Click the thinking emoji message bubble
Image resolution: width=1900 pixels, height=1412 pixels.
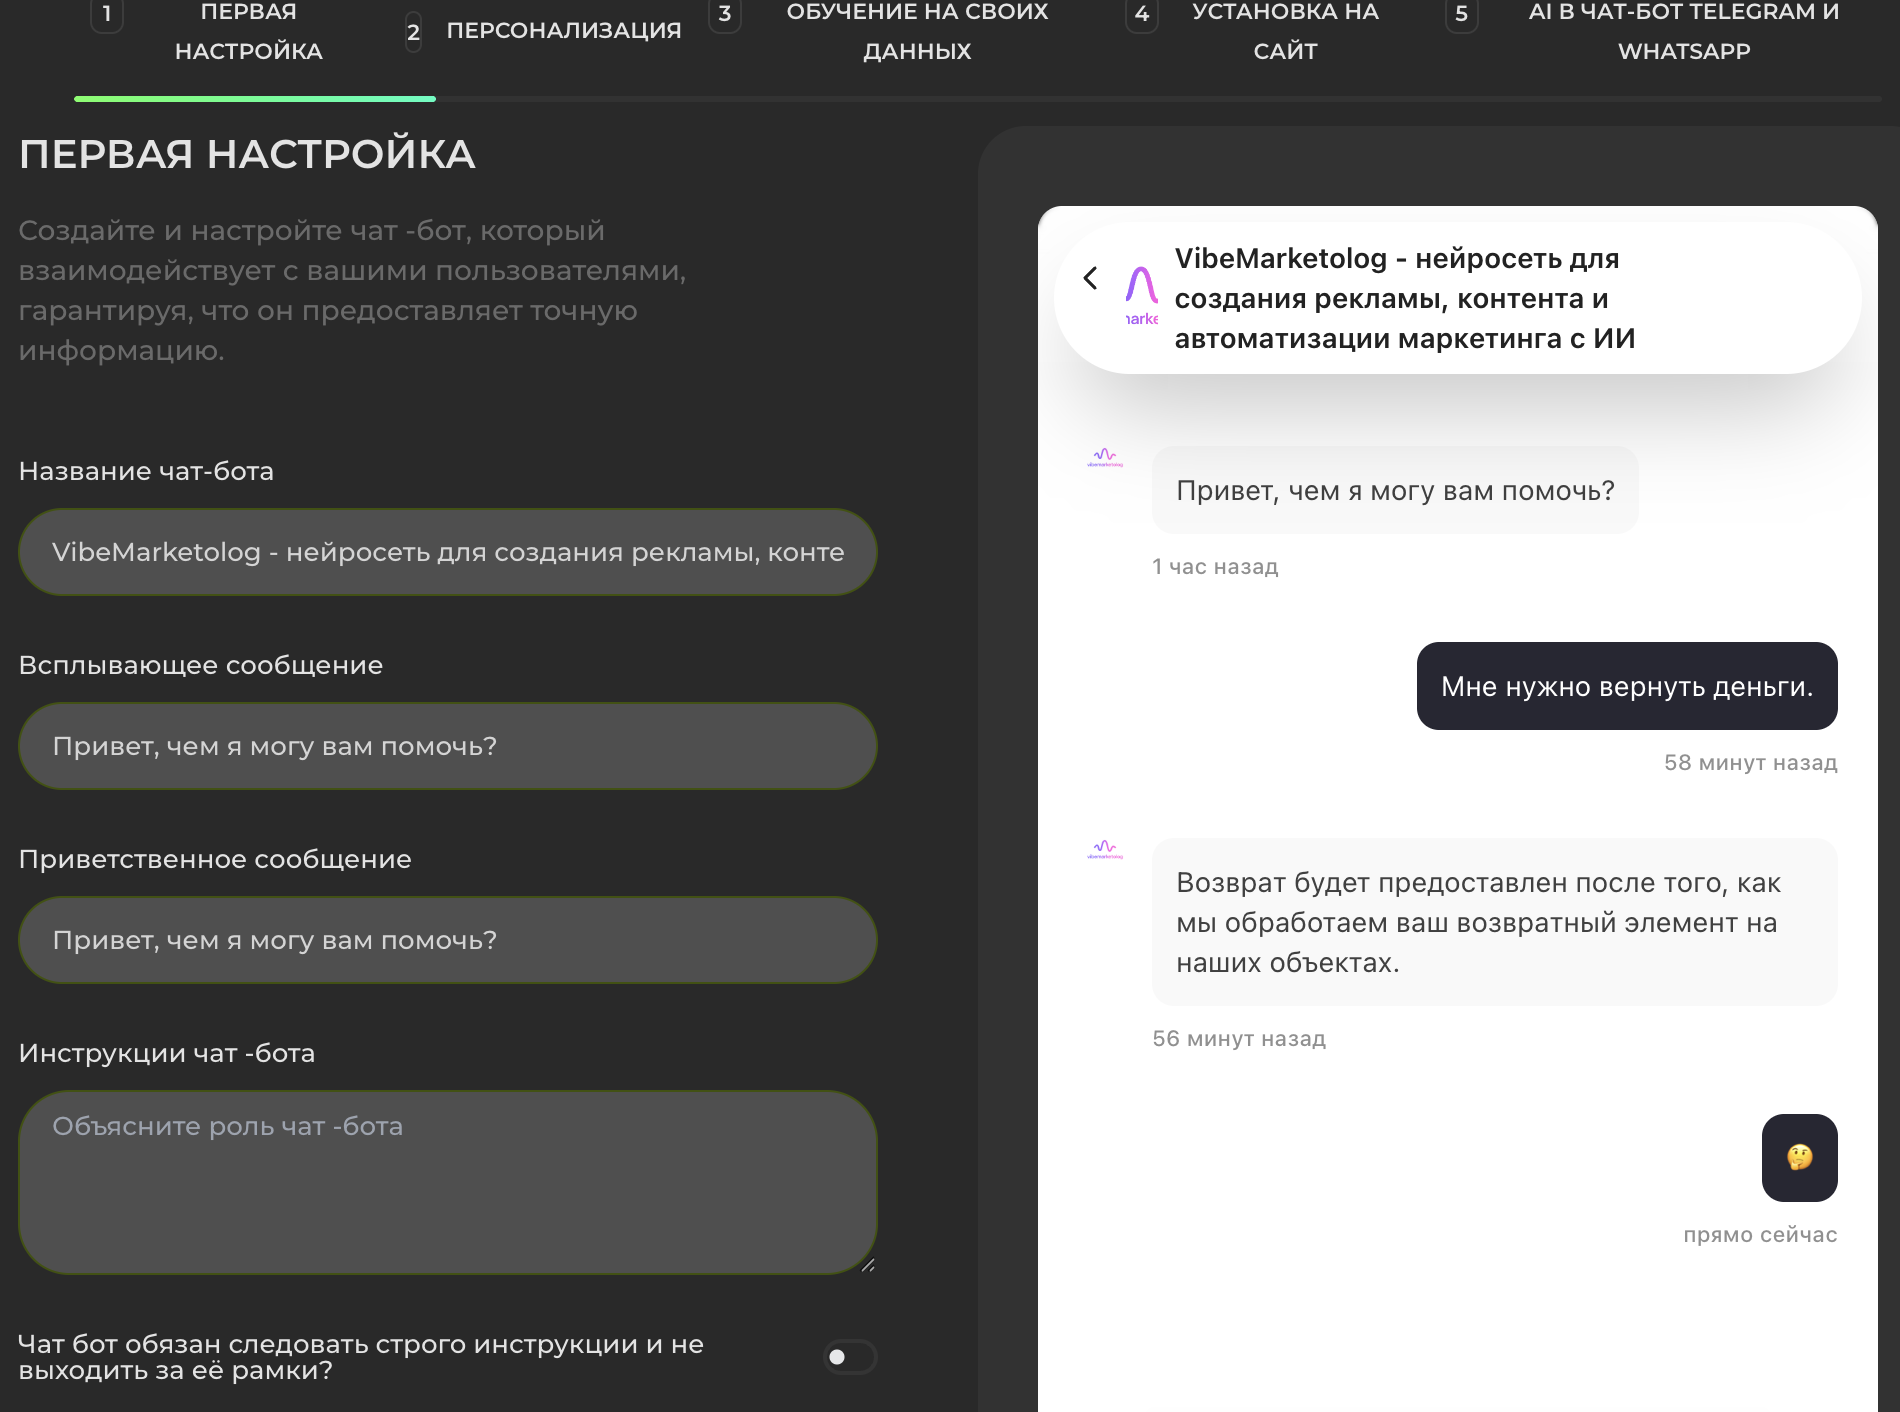pos(1799,1157)
